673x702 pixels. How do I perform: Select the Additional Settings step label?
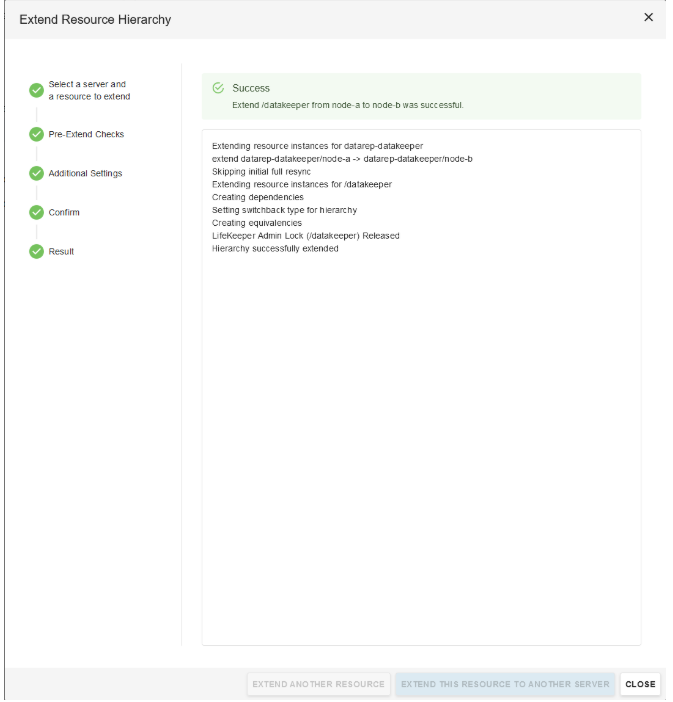point(85,173)
